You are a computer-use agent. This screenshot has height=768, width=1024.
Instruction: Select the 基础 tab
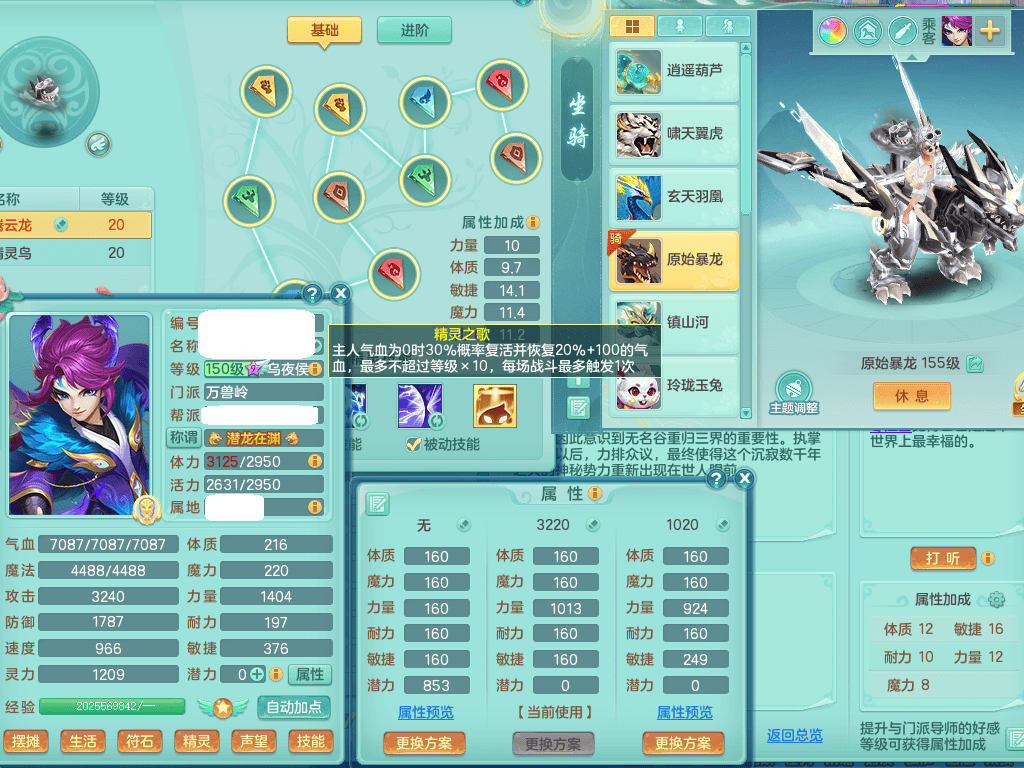click(324, 30)
